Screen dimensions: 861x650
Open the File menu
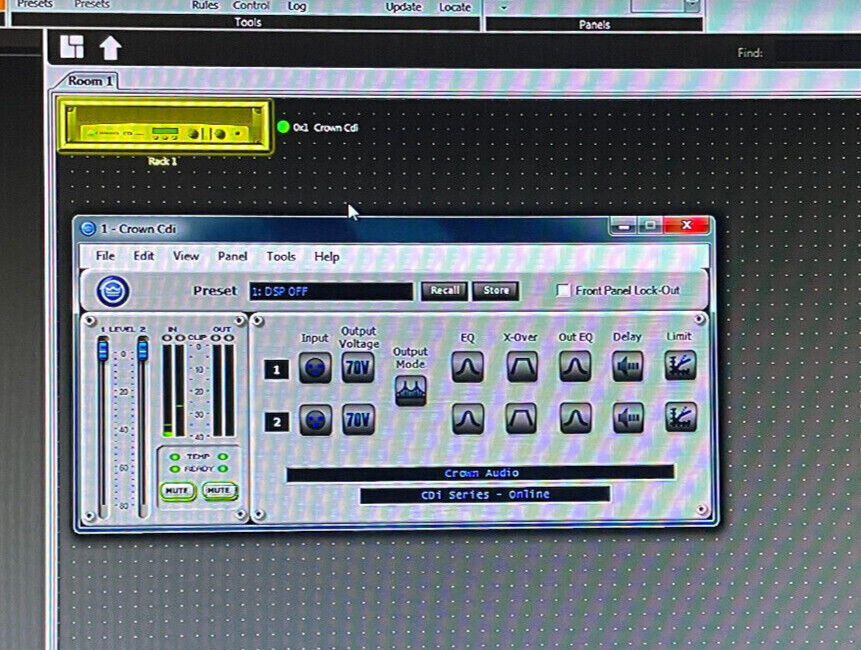click(x=105, y=256)
